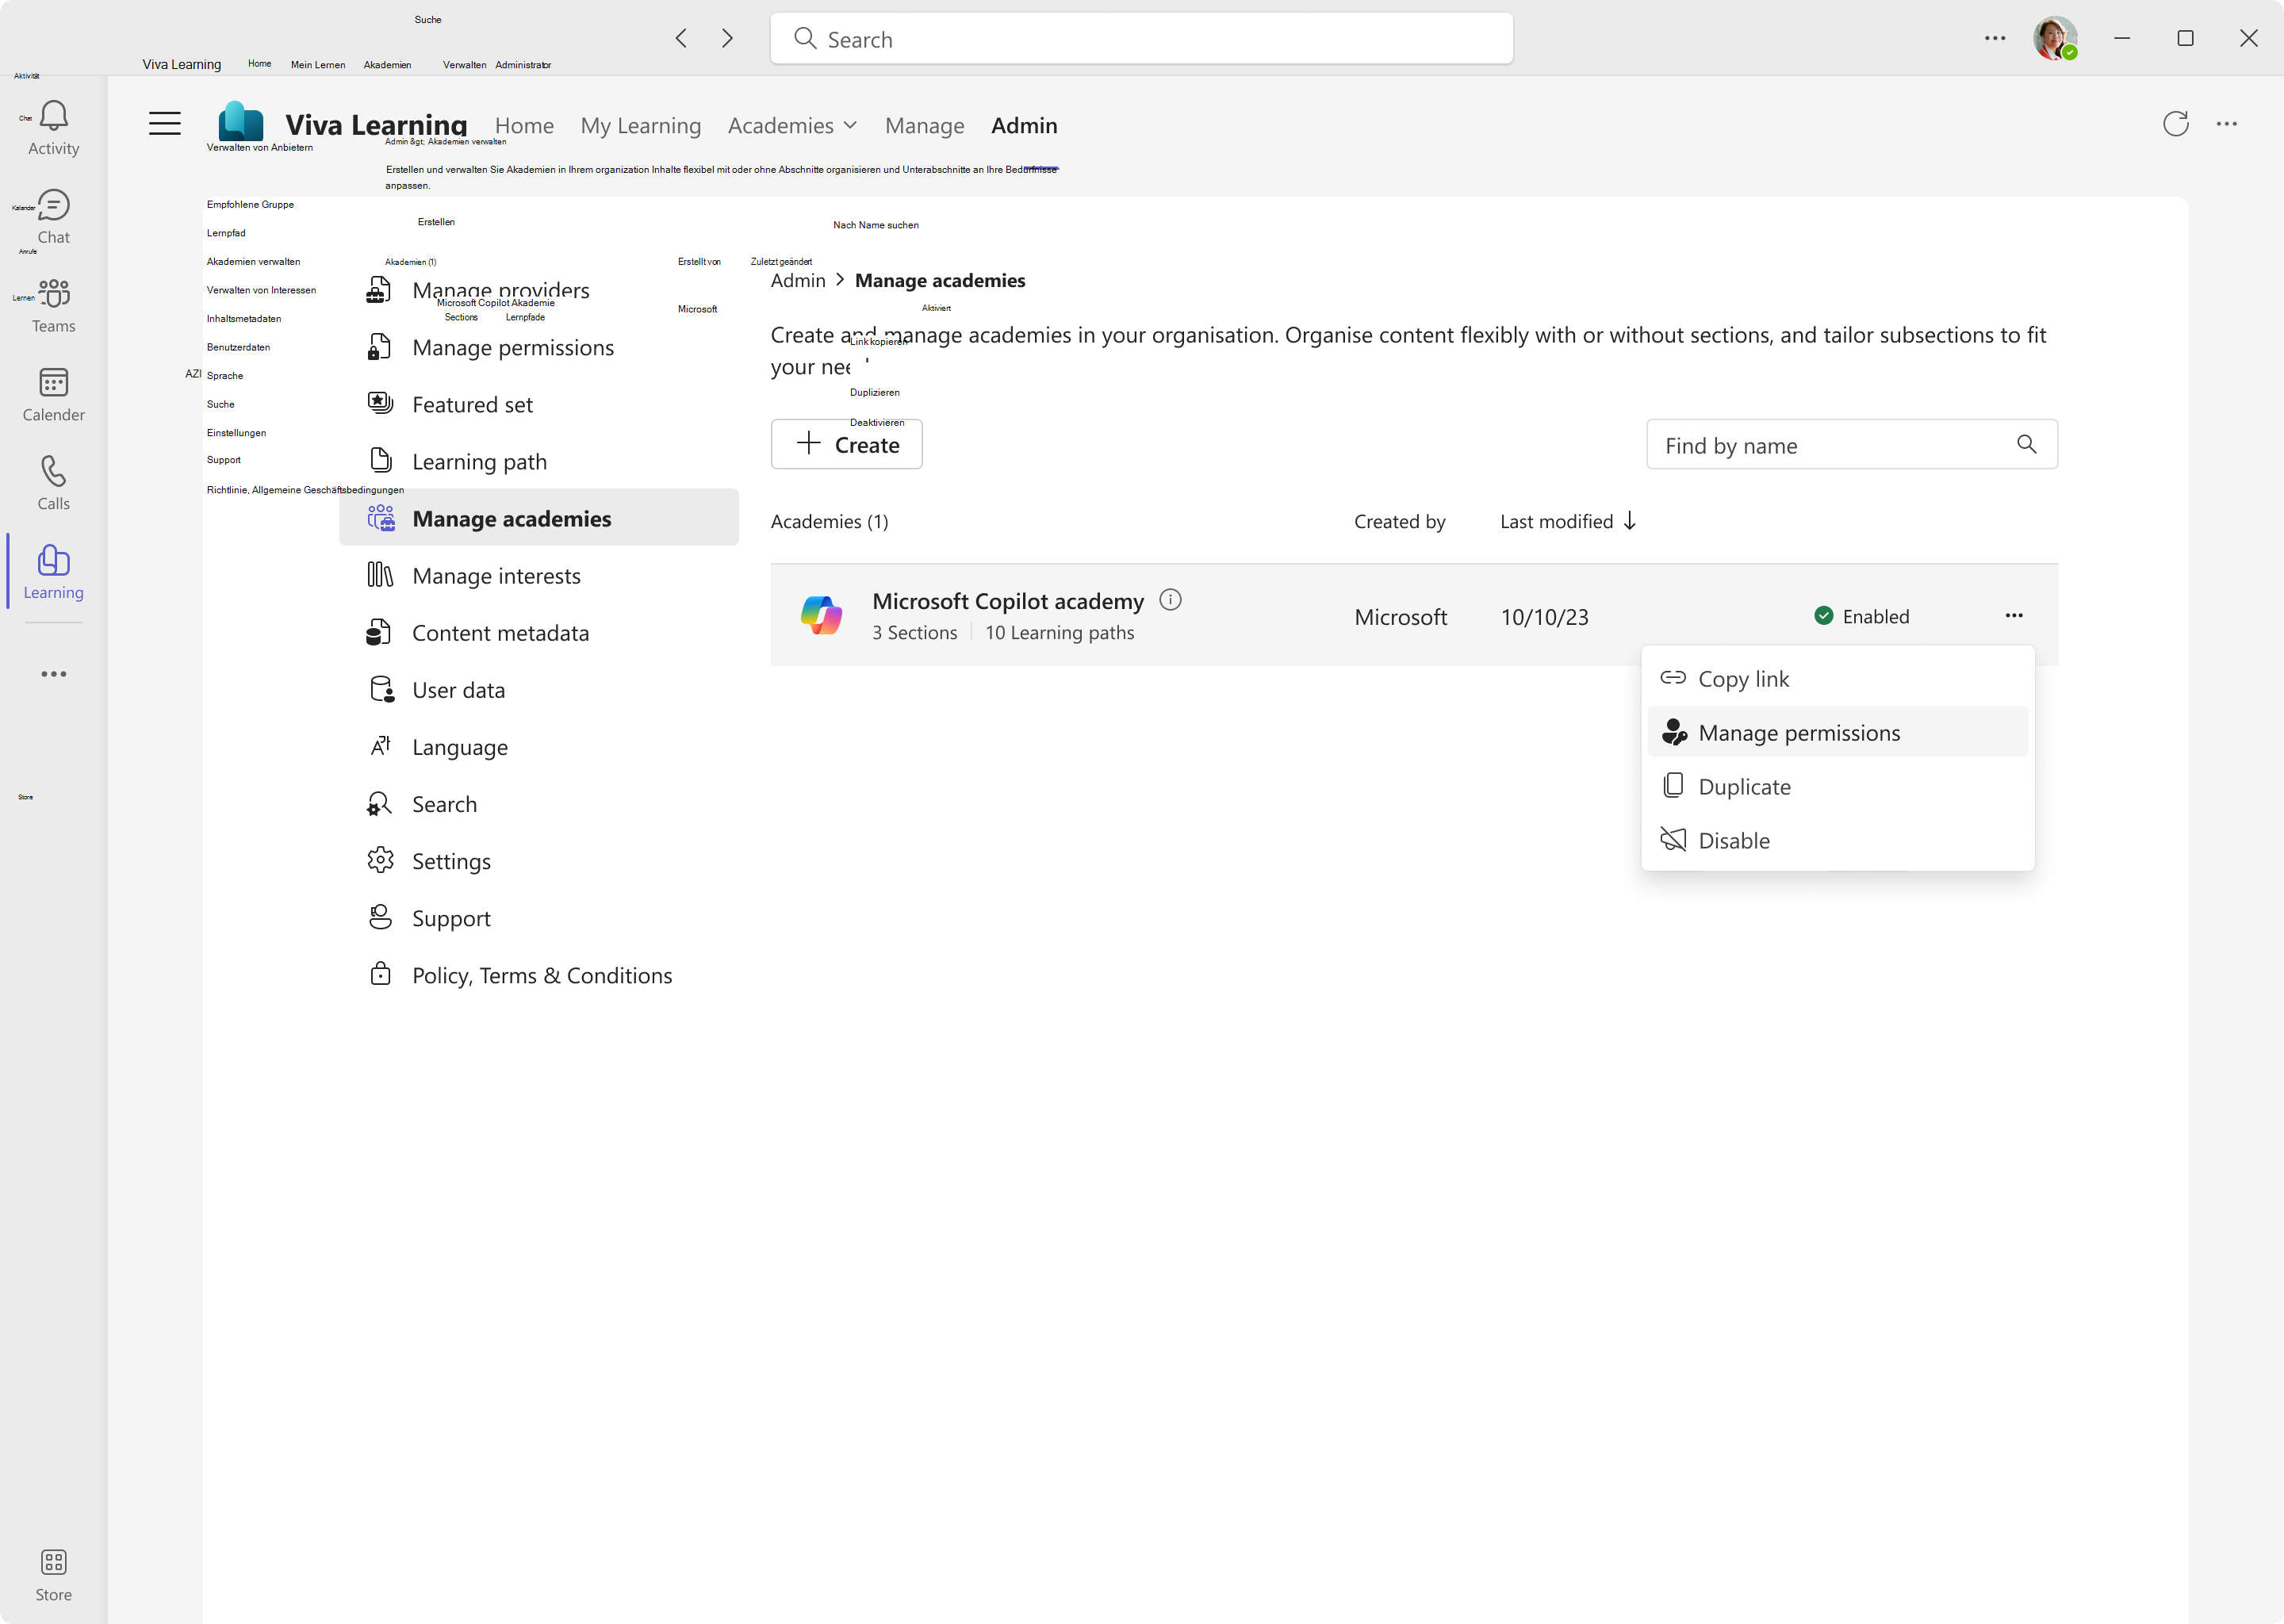Select the Featured set icon in admin sidebar
This screenshot has width=2284, height=1624.
[x=380, y=403]
